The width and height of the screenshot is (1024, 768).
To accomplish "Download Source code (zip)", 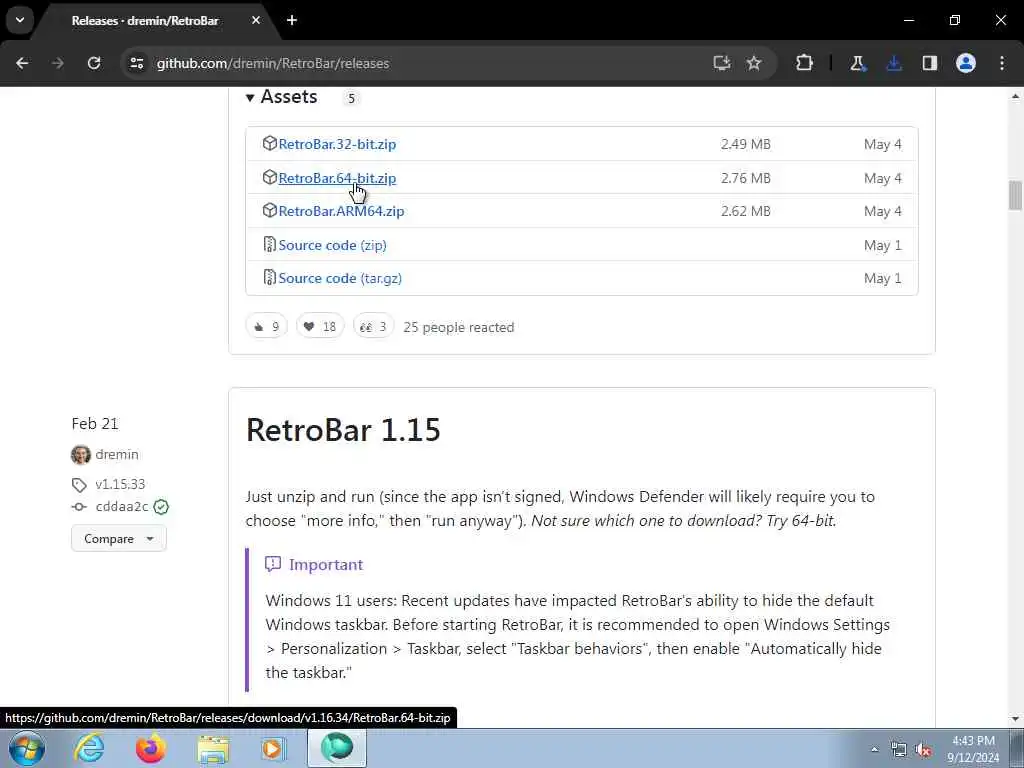I will point(332,245).
